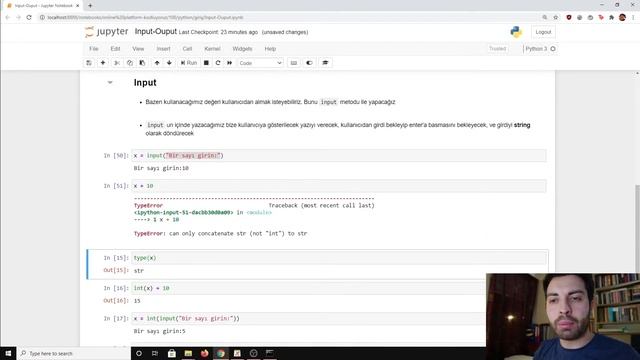Open Cortana circle on taskbar
The height and width of the screenshot is (360, 640).
[x=139, y=353]
